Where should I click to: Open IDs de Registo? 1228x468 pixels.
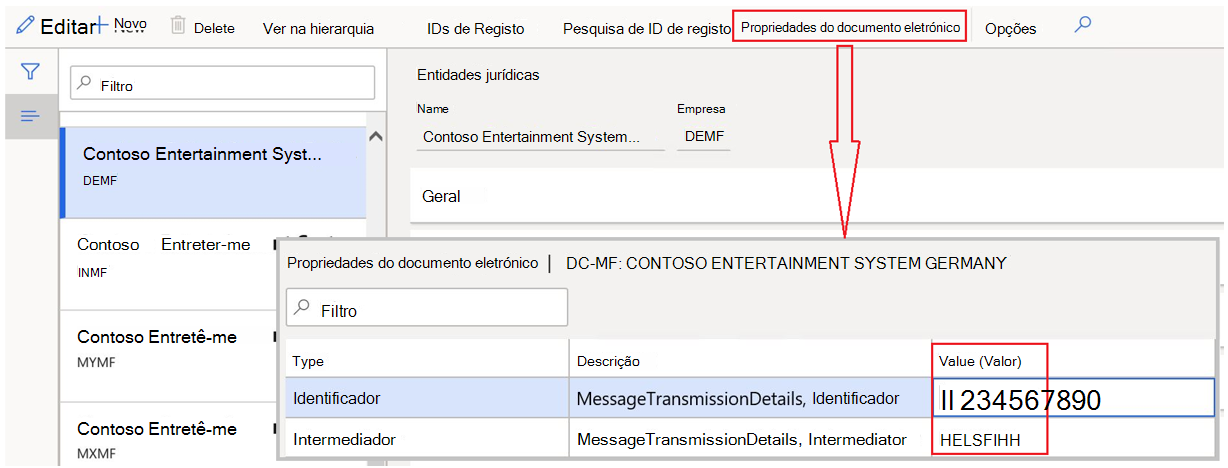pyautogui.click(x=475, y=29)
